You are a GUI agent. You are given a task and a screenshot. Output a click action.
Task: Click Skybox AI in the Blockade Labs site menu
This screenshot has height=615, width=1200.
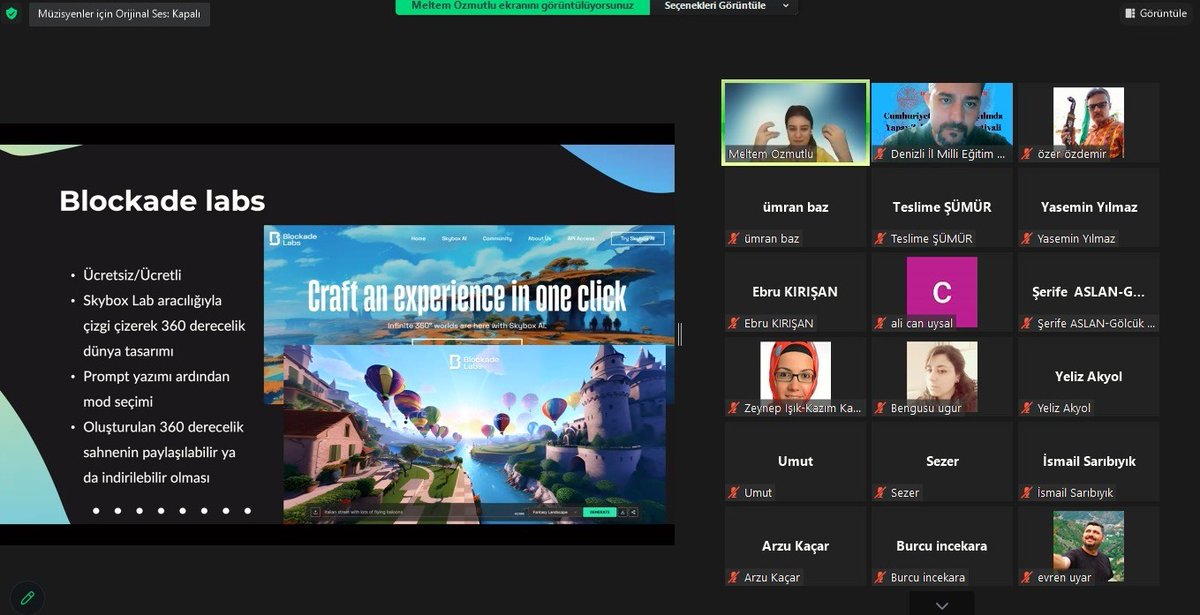coord(454,238)
